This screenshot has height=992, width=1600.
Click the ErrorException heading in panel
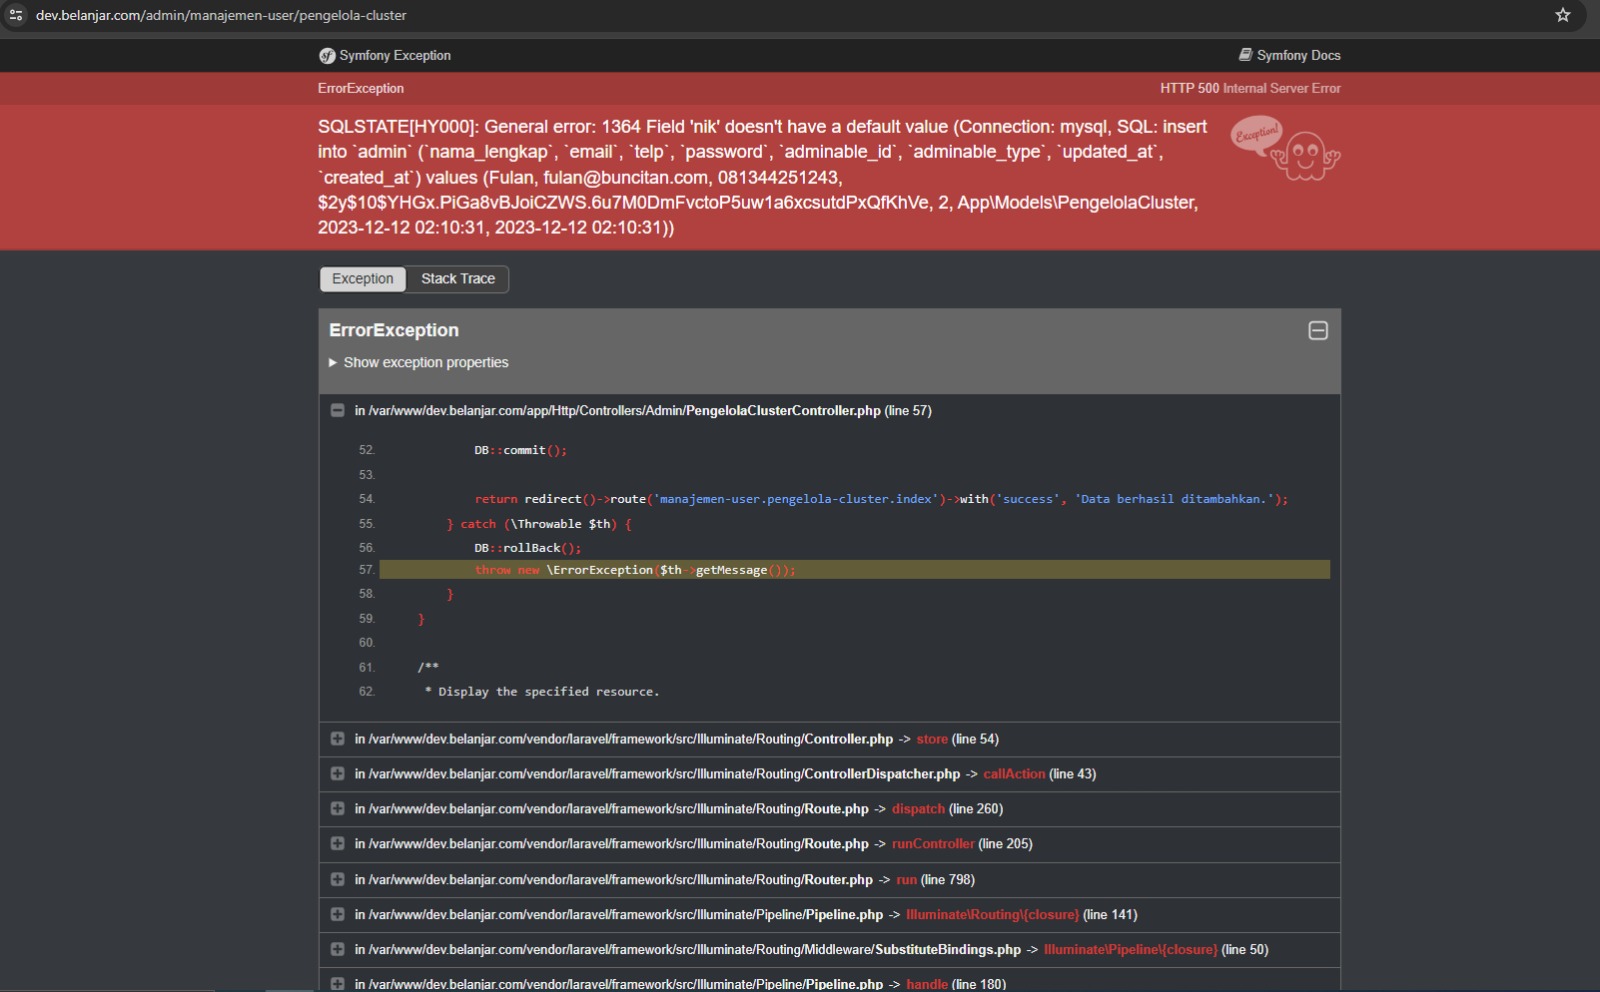[x=394, y=331]
